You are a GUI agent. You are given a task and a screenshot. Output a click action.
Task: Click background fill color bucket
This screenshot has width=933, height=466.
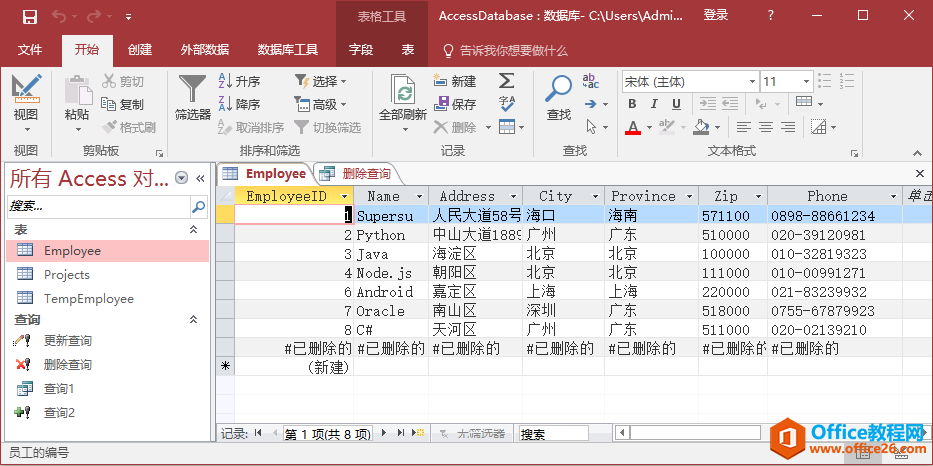(702, 127)
